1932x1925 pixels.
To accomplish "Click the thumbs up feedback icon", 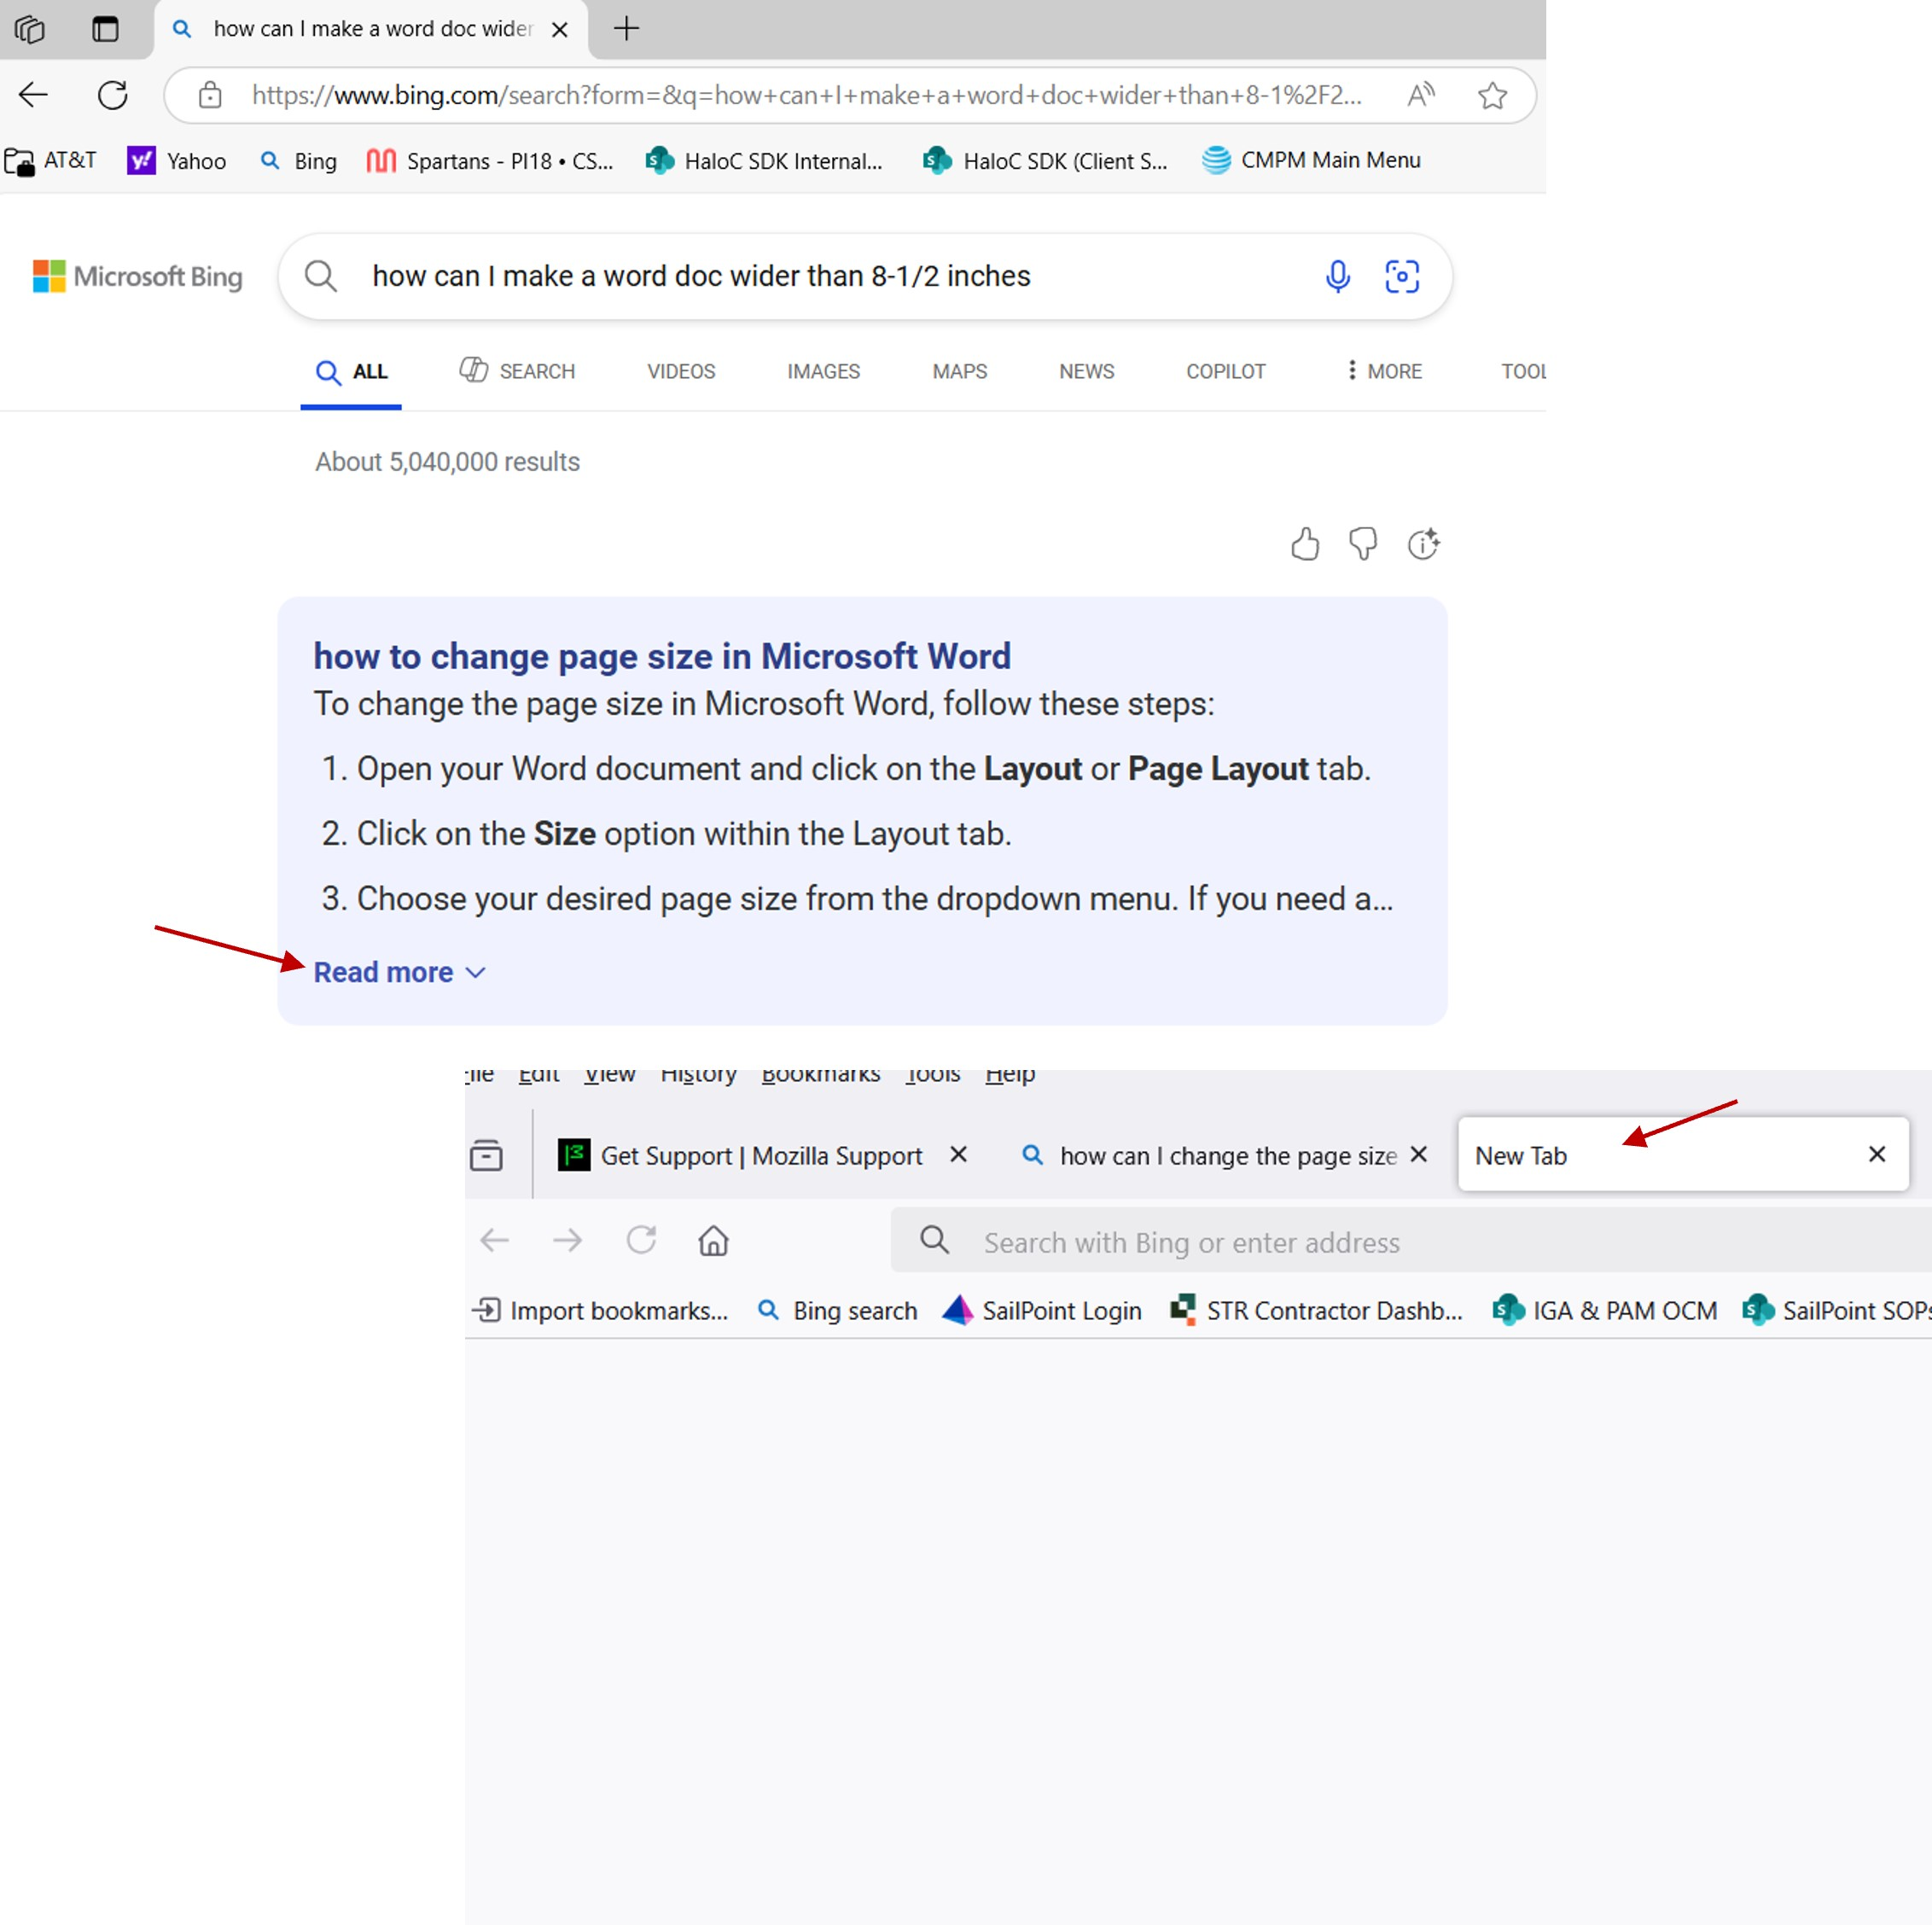I will (1304, 544).
